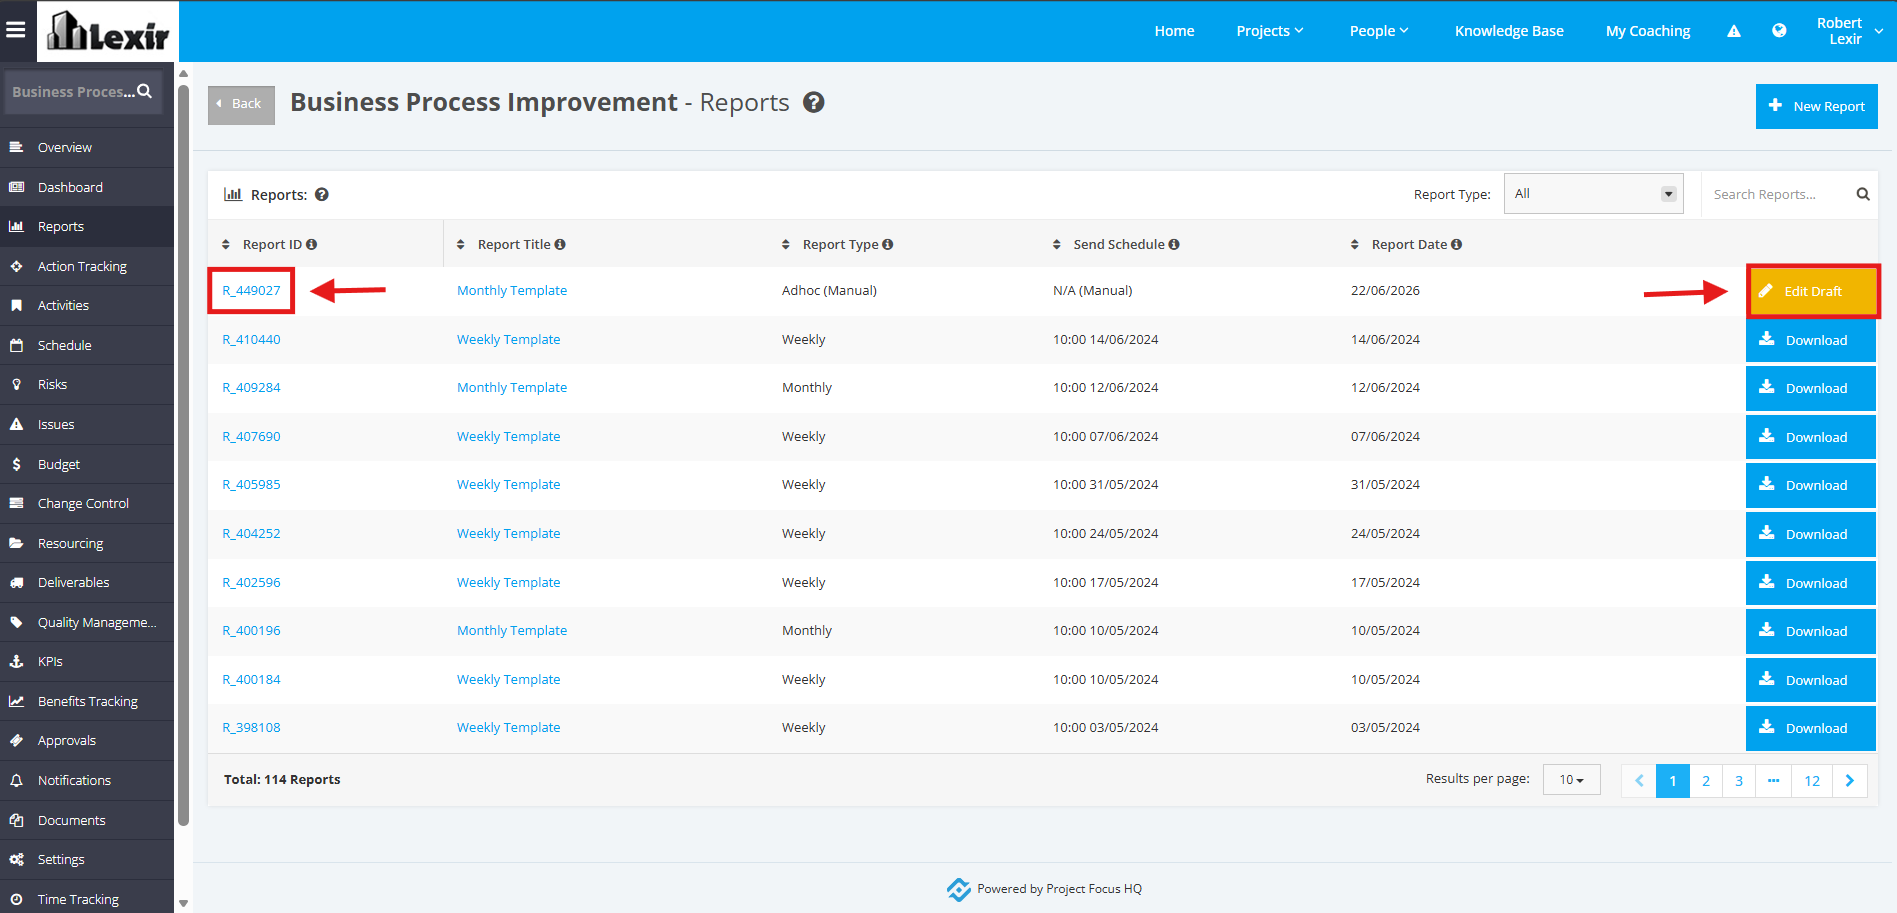Open Schedule in the sidebar
Screen dimensions: 1897x913
(87, 345)
